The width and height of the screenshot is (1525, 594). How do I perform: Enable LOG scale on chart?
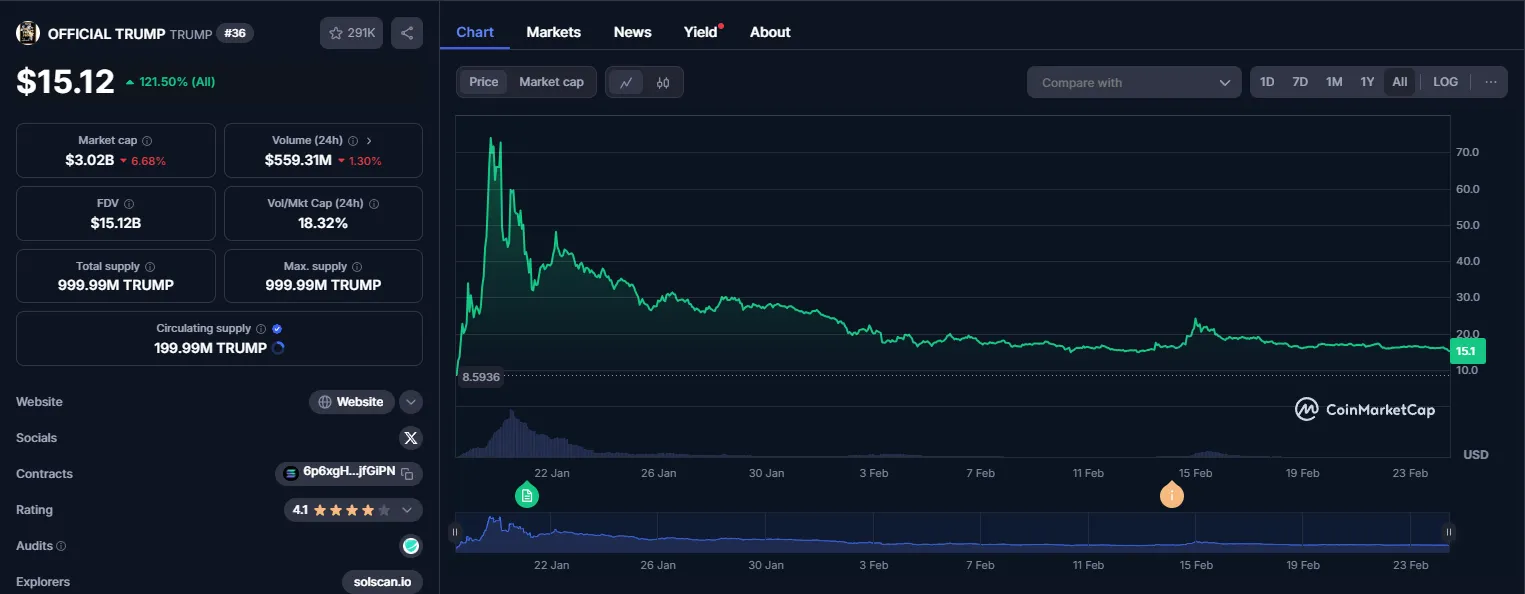1445,82
